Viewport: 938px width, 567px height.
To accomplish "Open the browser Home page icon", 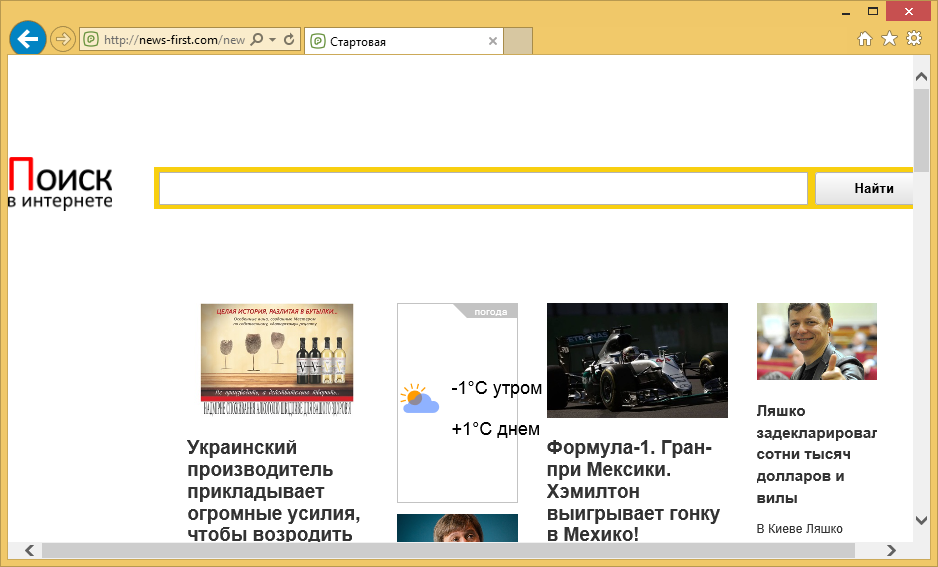I will tap(866, 39).
